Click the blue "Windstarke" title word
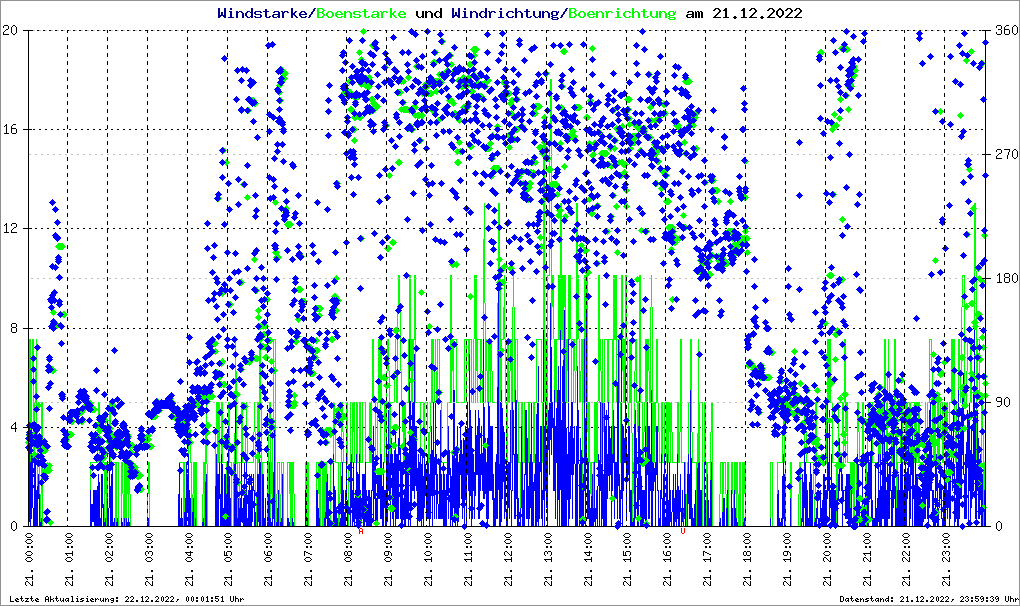Screen dimensions: 1020x606 (x=262, y=13)
